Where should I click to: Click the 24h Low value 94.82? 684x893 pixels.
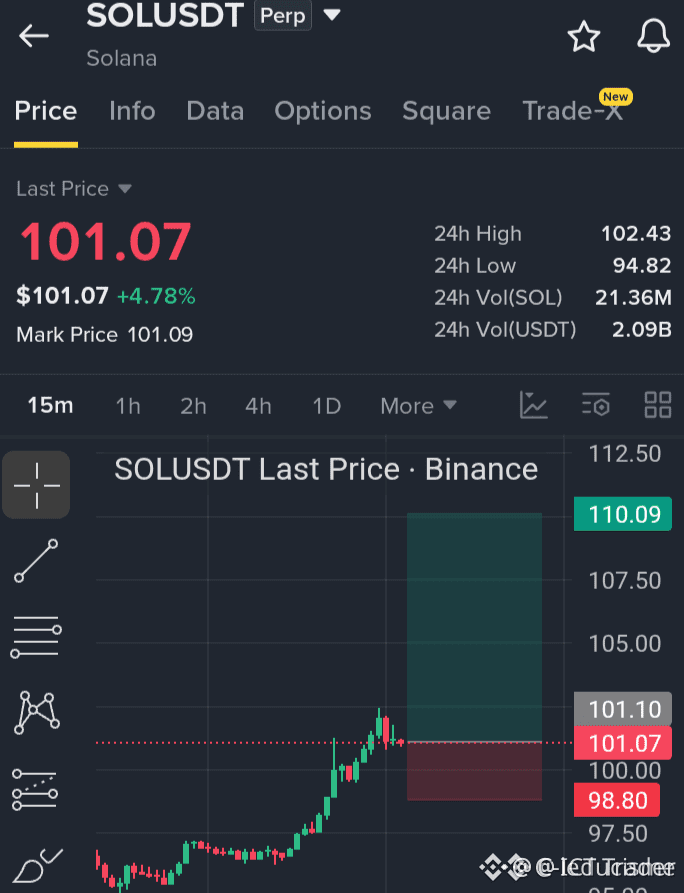642,265
